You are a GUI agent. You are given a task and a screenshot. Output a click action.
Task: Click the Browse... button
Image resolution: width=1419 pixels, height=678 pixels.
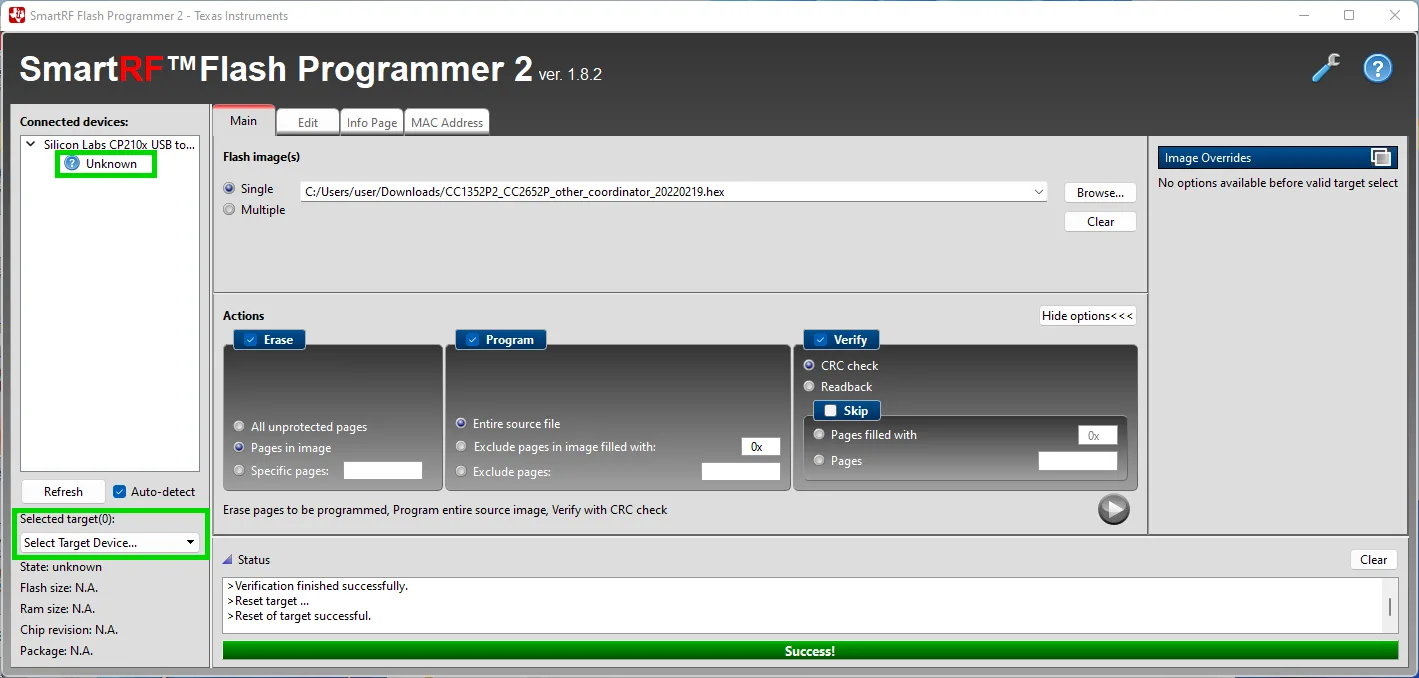point(1100,192)
